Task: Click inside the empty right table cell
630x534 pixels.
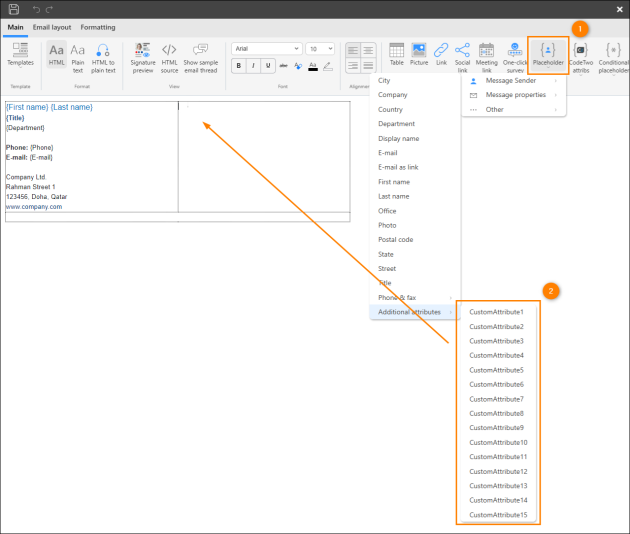Action: pyautogui.click(x=264, y=157)
